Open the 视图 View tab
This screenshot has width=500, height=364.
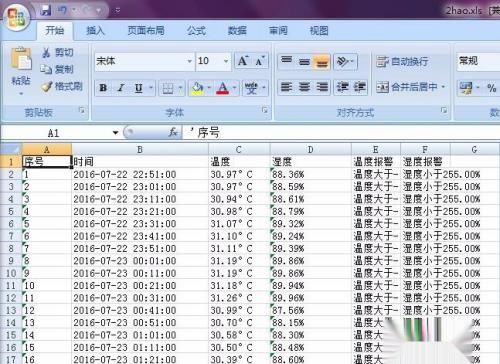(x=319, y=31)
